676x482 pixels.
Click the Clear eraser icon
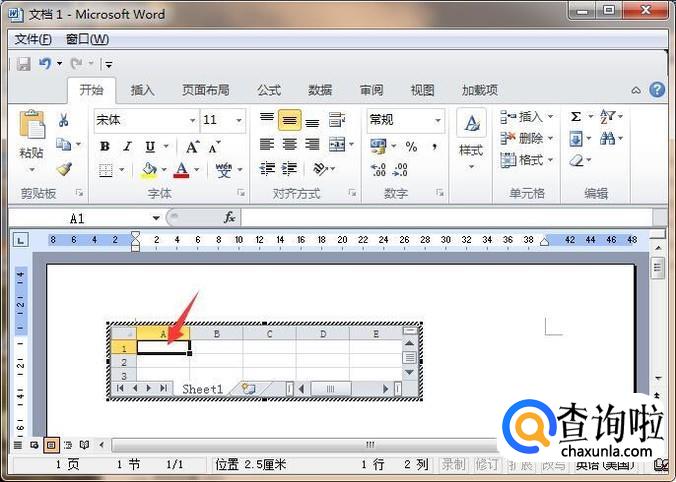click(x=576, y=161)
